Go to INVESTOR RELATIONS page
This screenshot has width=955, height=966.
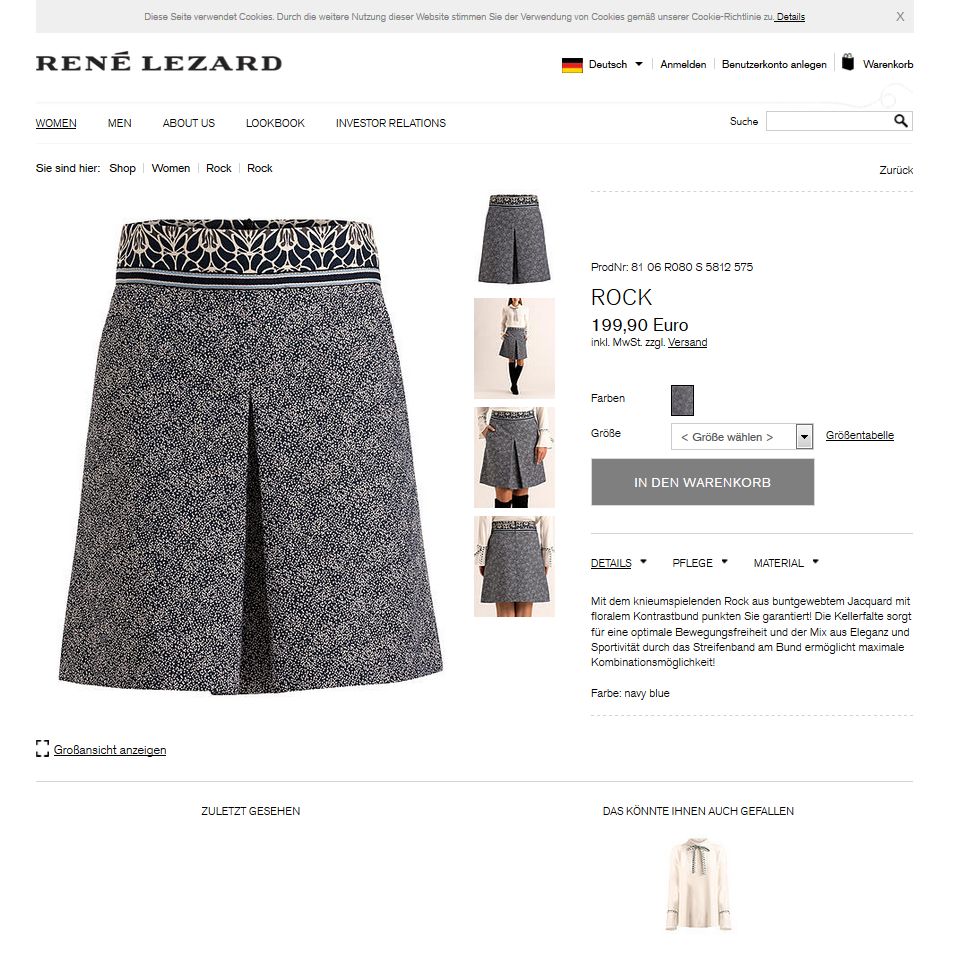(x=391, y=123)
